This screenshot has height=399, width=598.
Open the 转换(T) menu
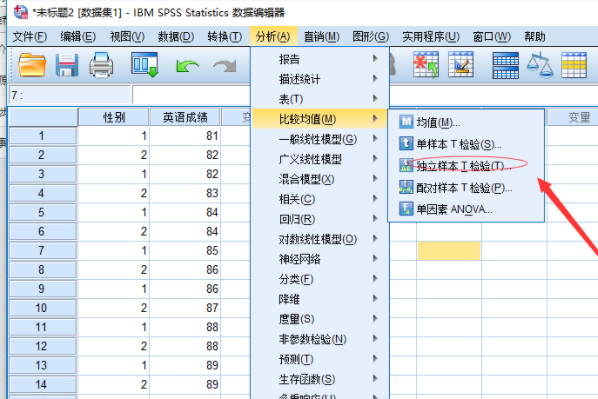[225, 37]
